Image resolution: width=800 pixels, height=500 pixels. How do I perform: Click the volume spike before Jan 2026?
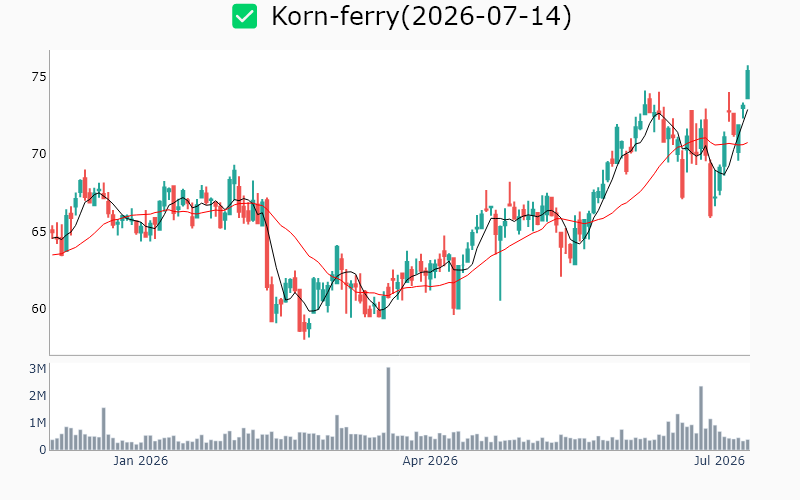(x=104, y=429)
